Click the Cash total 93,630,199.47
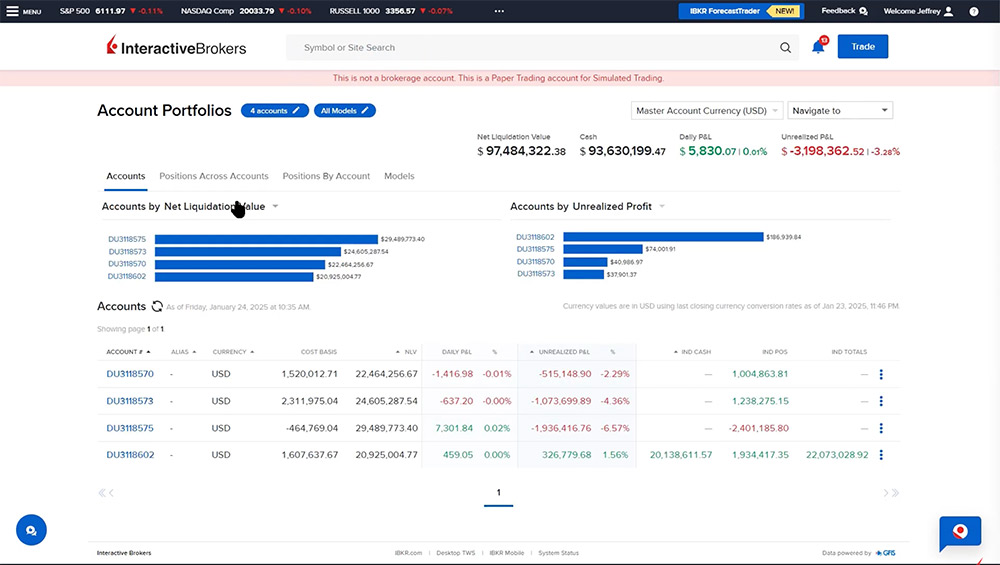The image size is (1000, 565). click(622, 151)
